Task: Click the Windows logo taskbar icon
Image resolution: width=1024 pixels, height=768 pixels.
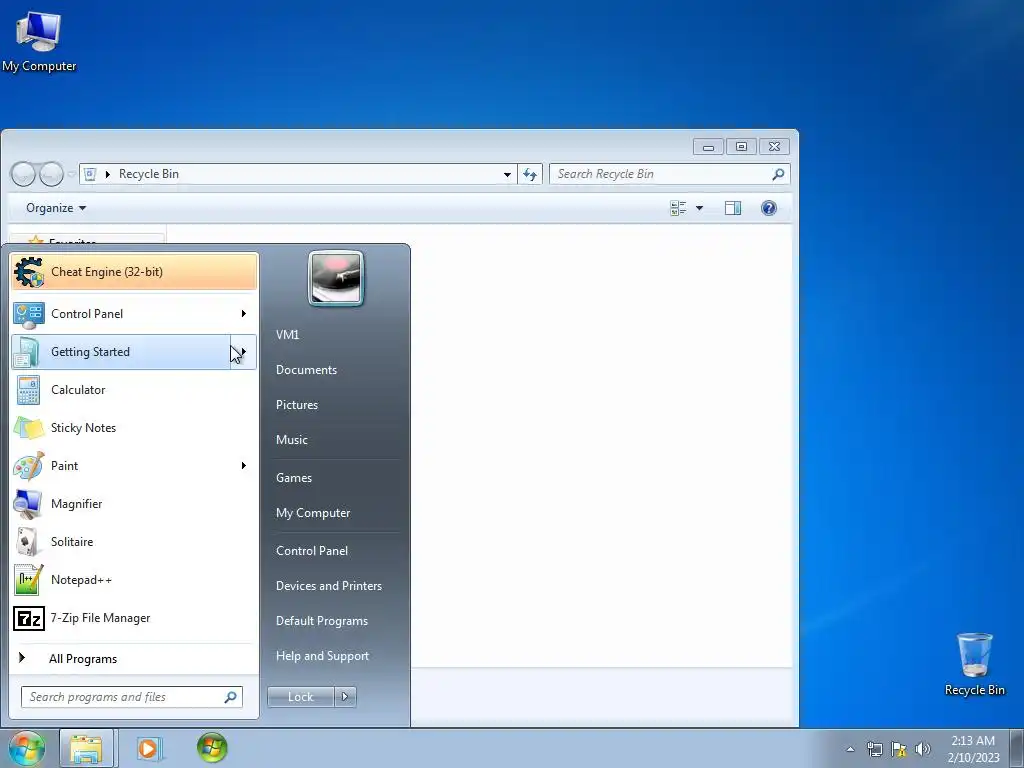Action: [x=212, y=748]
